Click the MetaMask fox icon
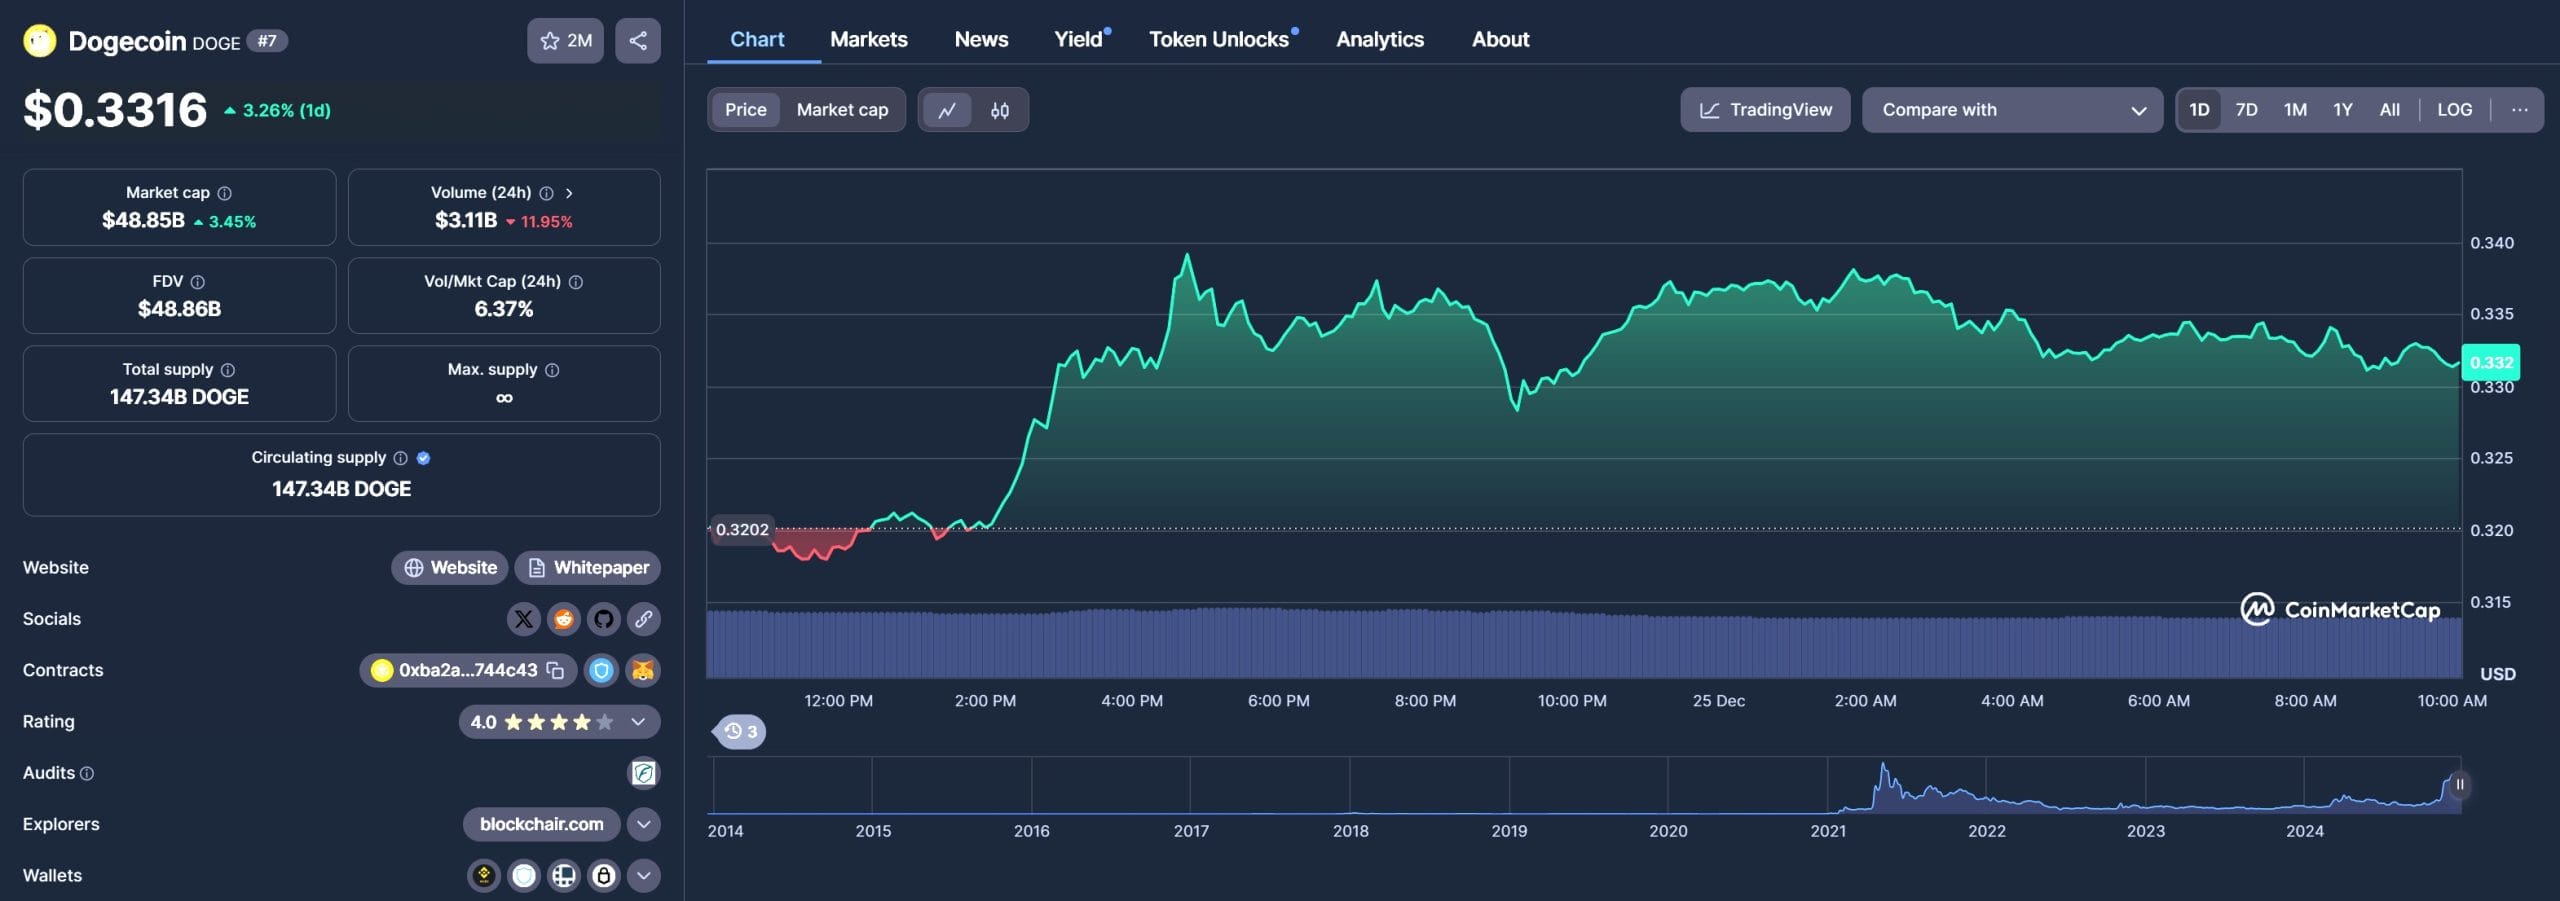 coord(643,671)
